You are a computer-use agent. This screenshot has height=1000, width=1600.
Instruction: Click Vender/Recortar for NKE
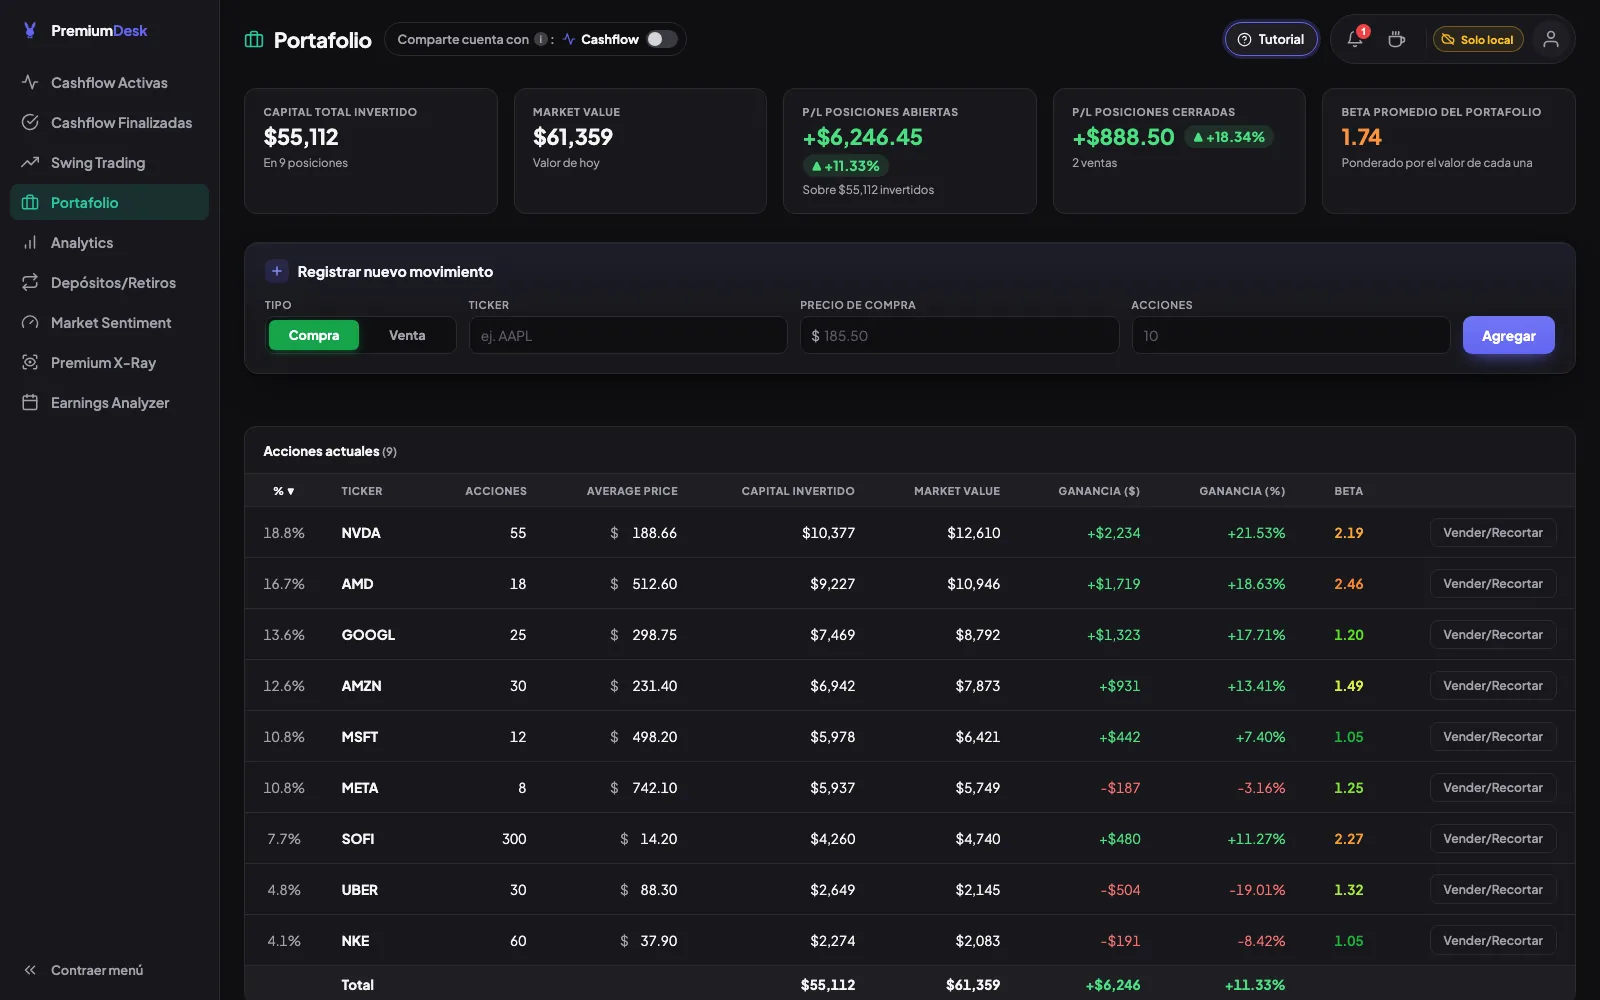1493,940
